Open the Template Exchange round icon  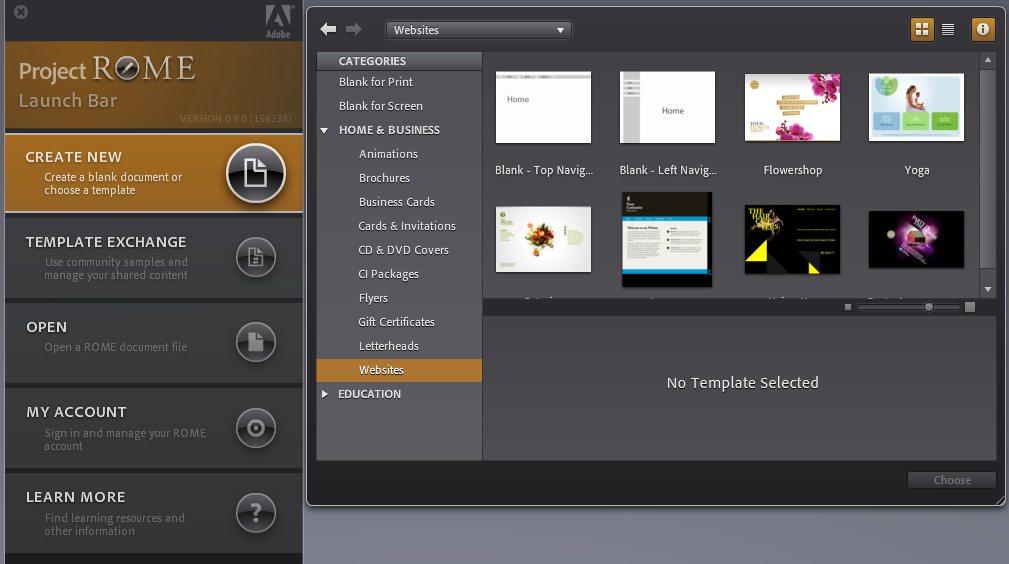pyautogui.click(x=255, y=257)
